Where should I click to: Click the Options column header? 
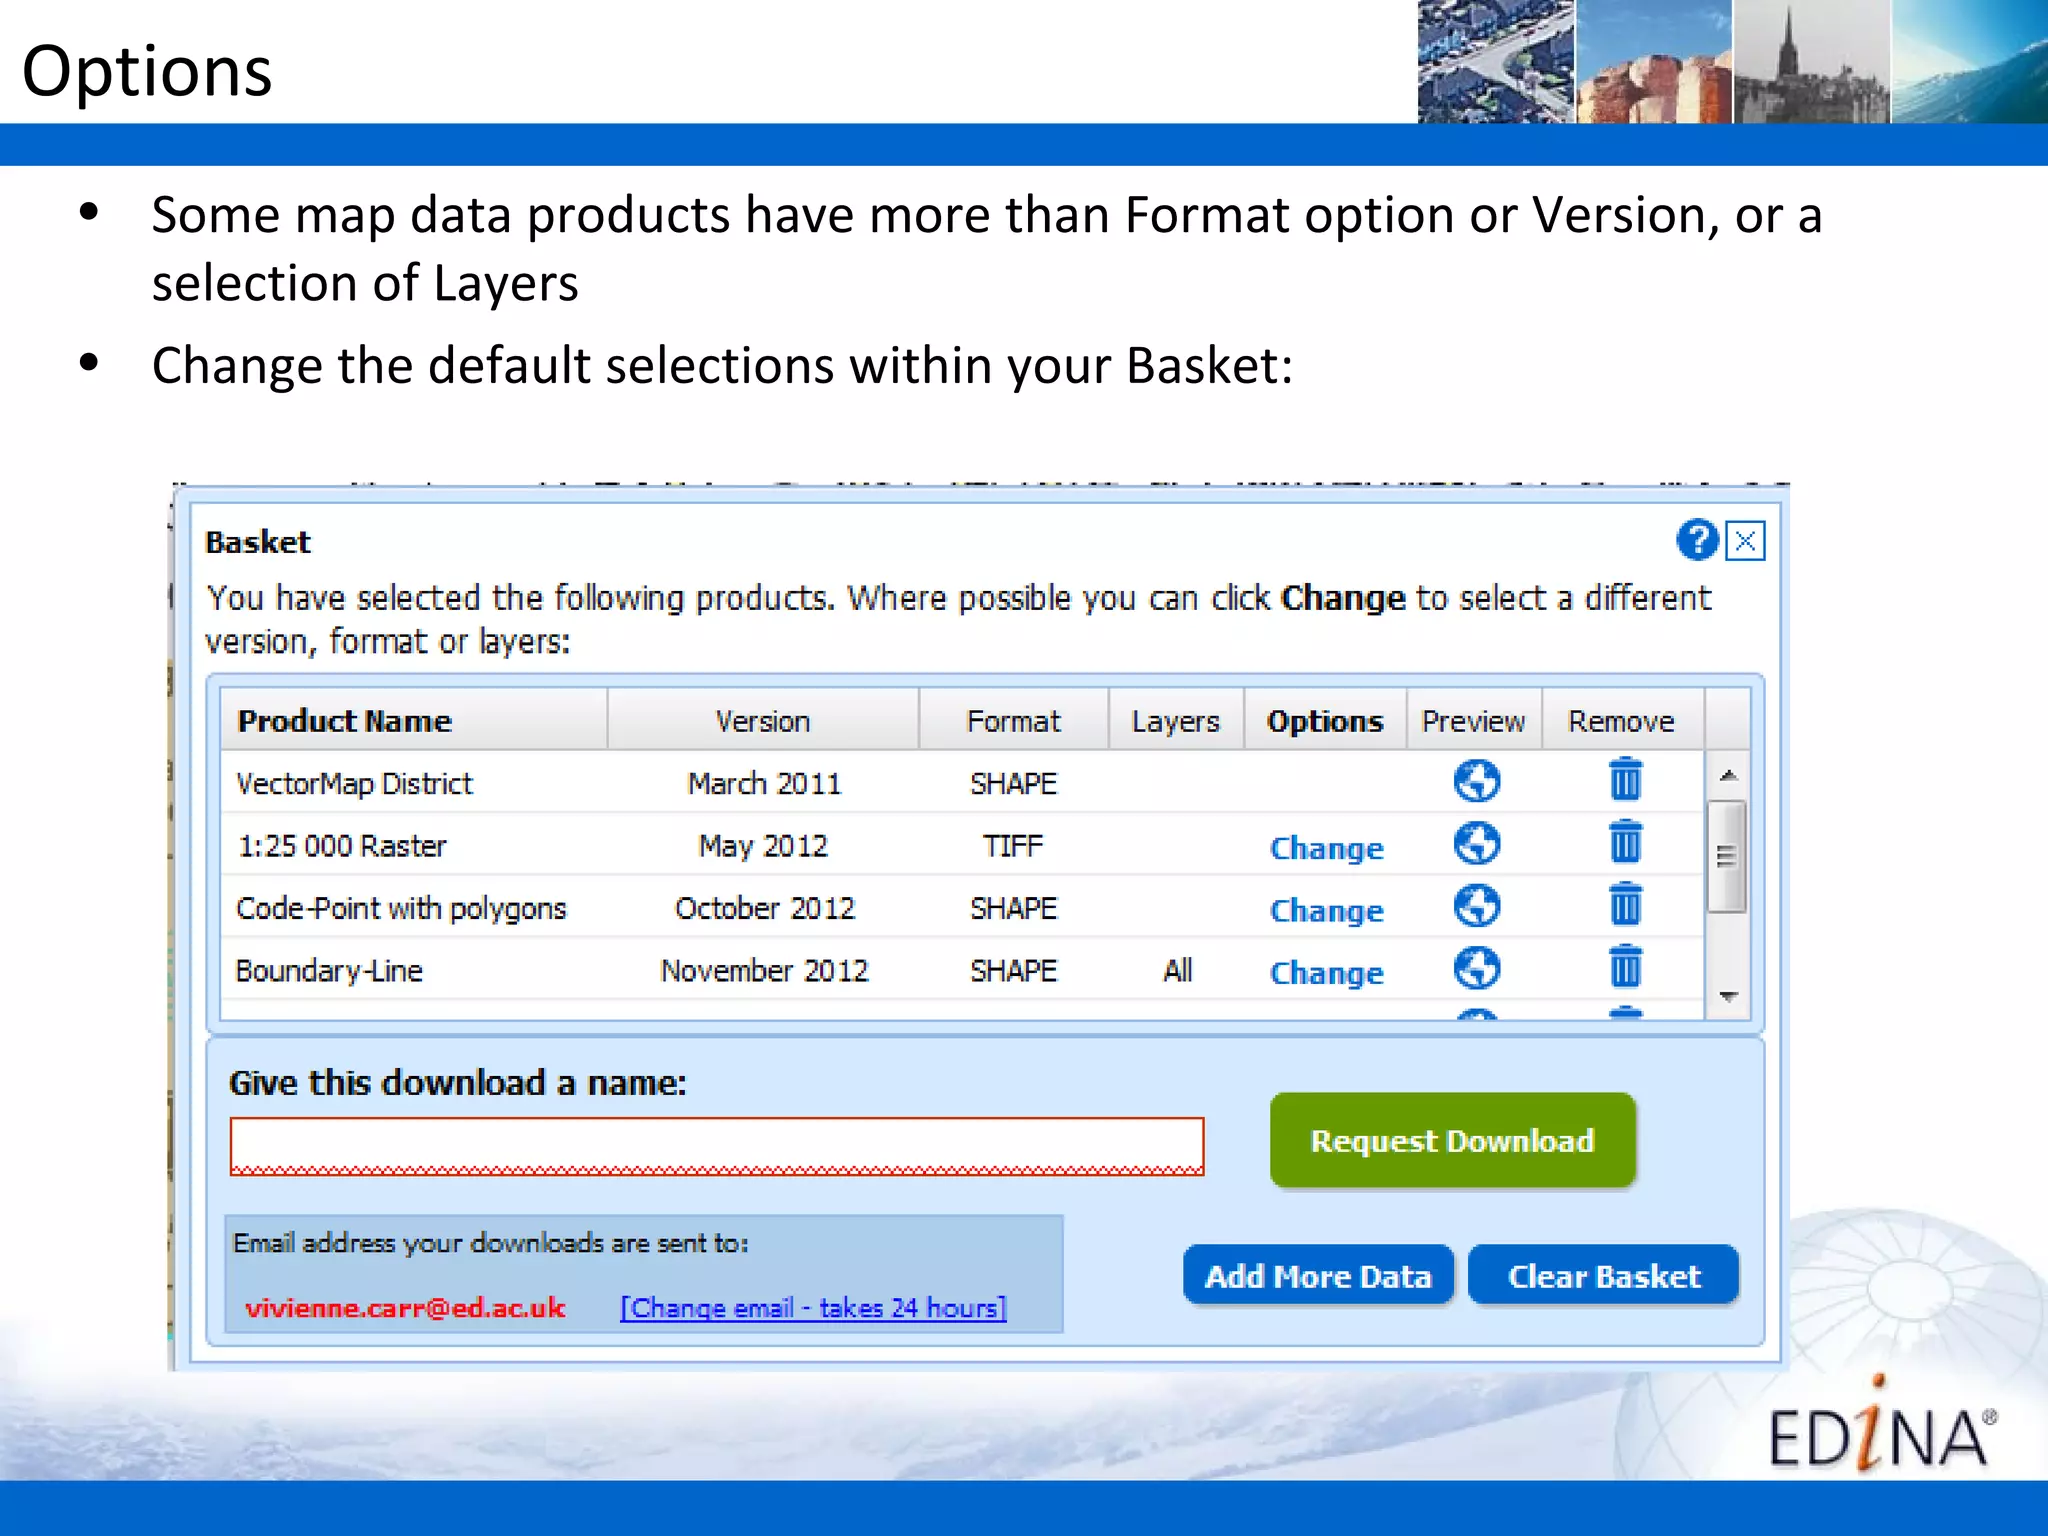coord(1325,721)
